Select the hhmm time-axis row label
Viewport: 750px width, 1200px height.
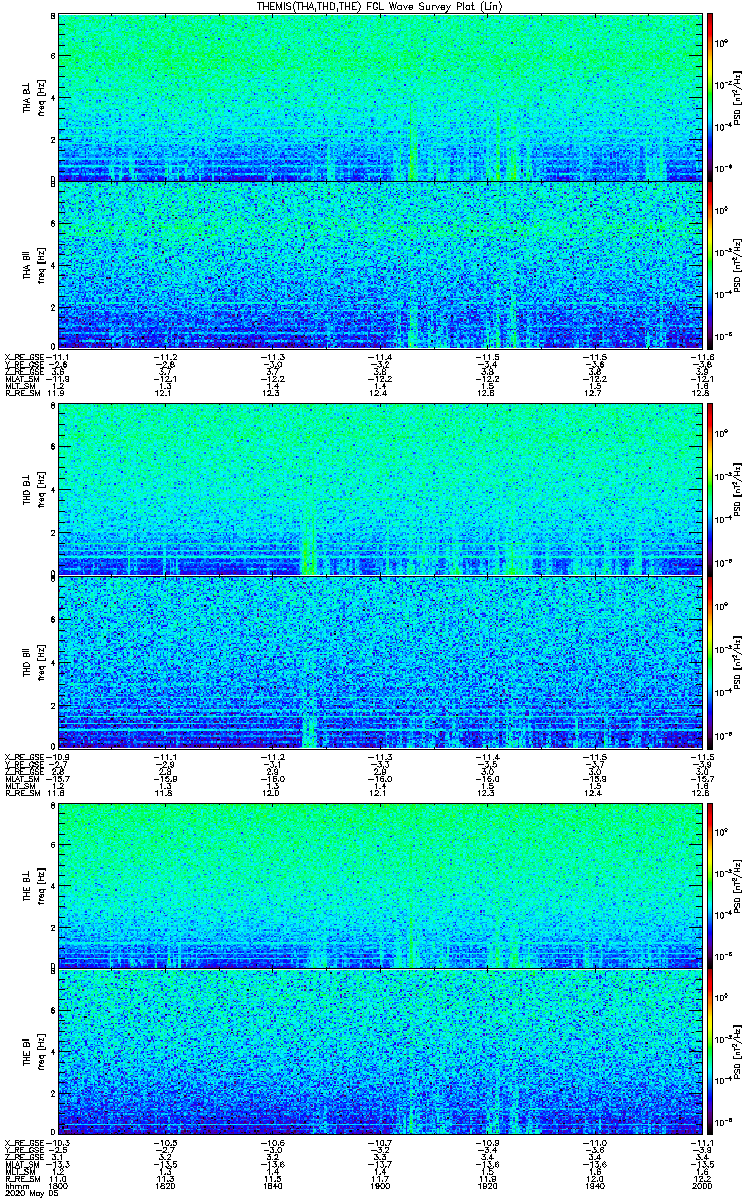click(x=15, y=1186)
